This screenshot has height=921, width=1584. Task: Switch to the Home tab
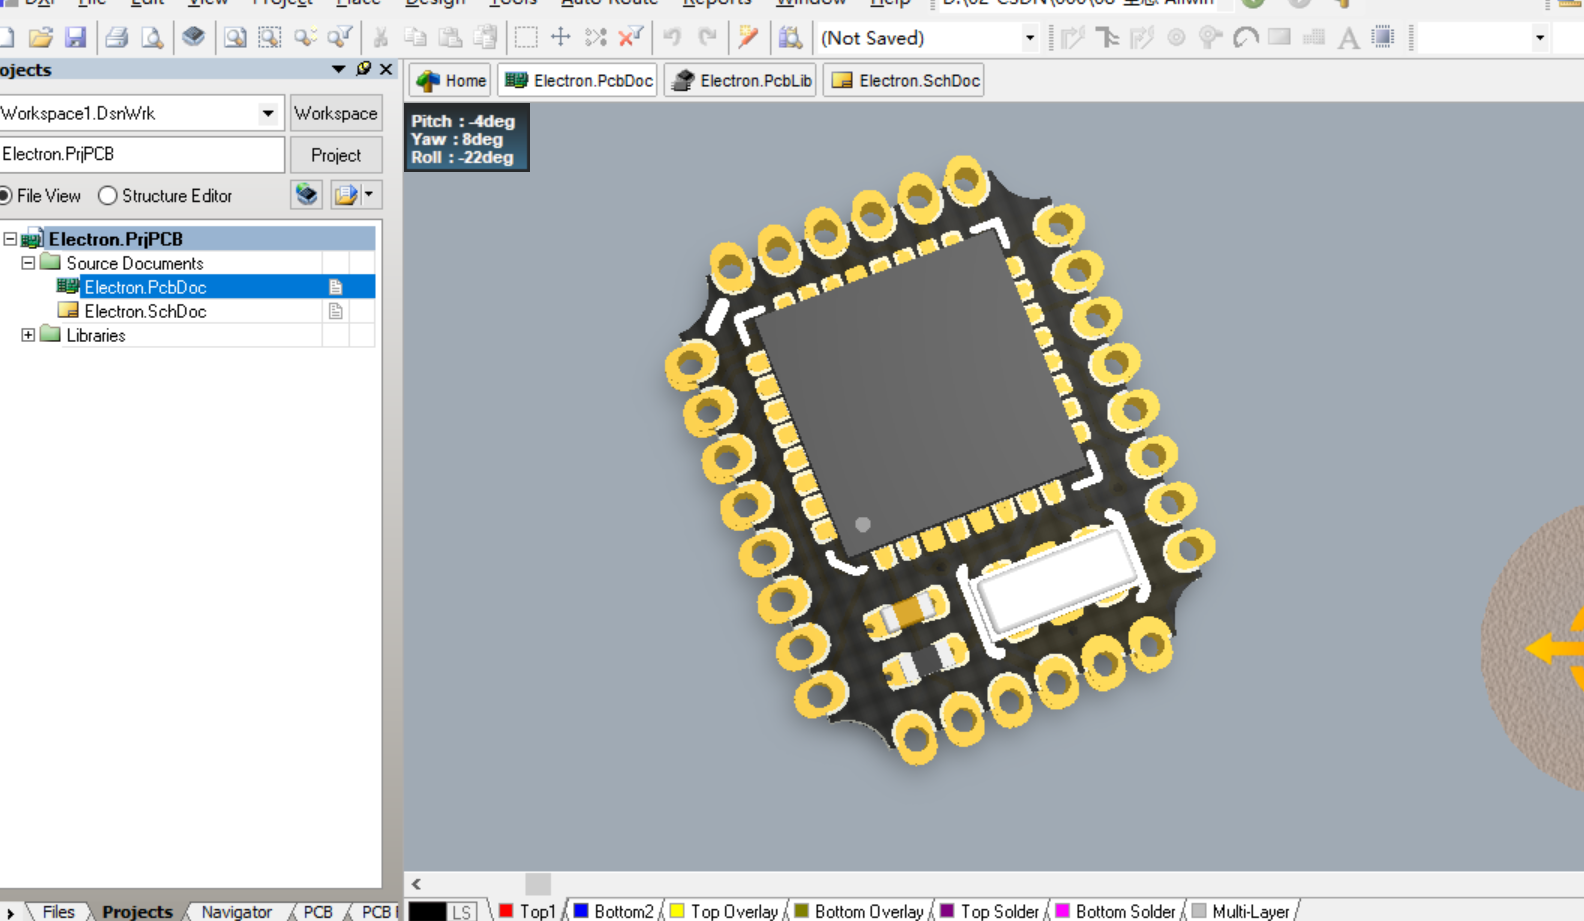(x=451, y=81)
